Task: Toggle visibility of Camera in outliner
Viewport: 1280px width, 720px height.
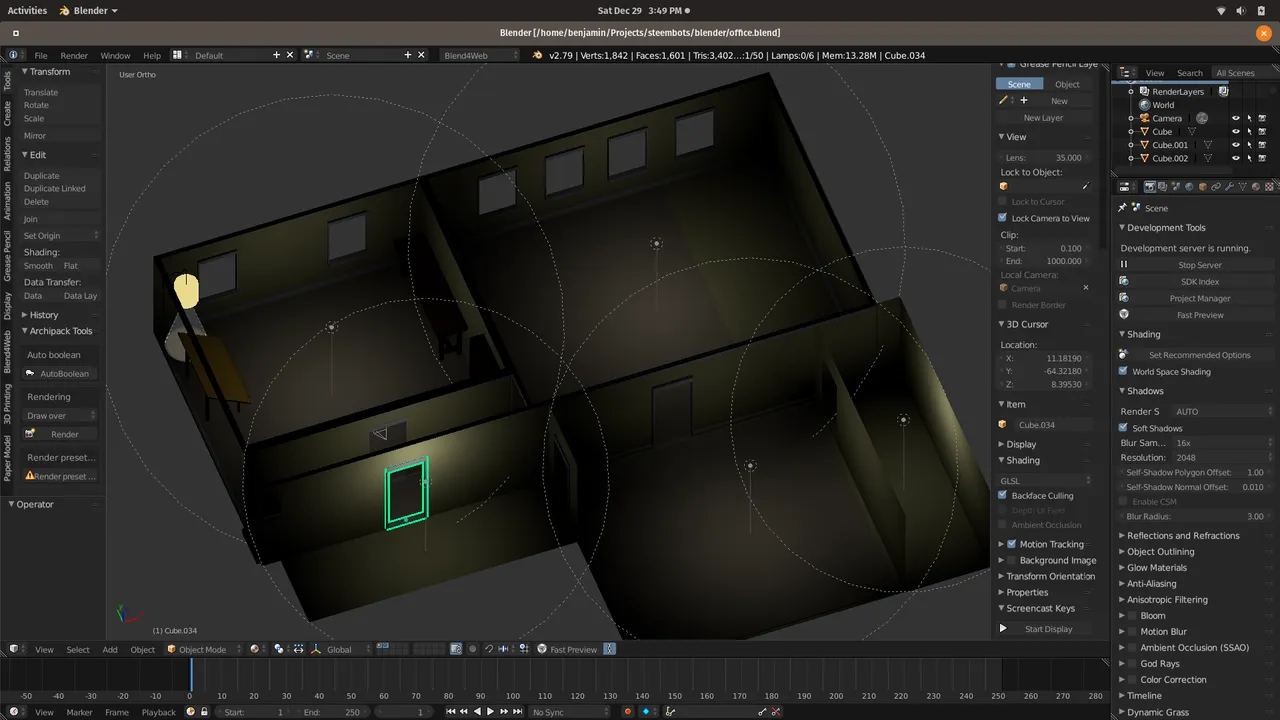Action: click(1235, 118)
